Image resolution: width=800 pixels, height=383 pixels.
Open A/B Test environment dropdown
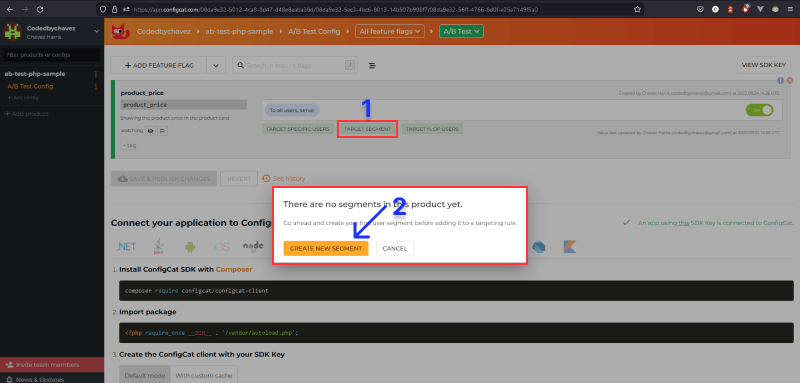461,31
